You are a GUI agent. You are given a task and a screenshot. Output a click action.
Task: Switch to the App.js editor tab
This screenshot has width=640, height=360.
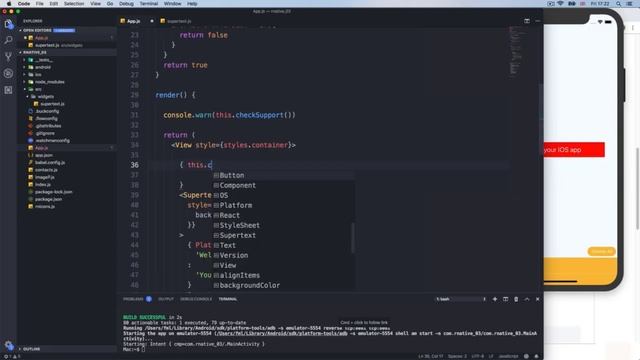pyautogui.click(x=133, y=21)
